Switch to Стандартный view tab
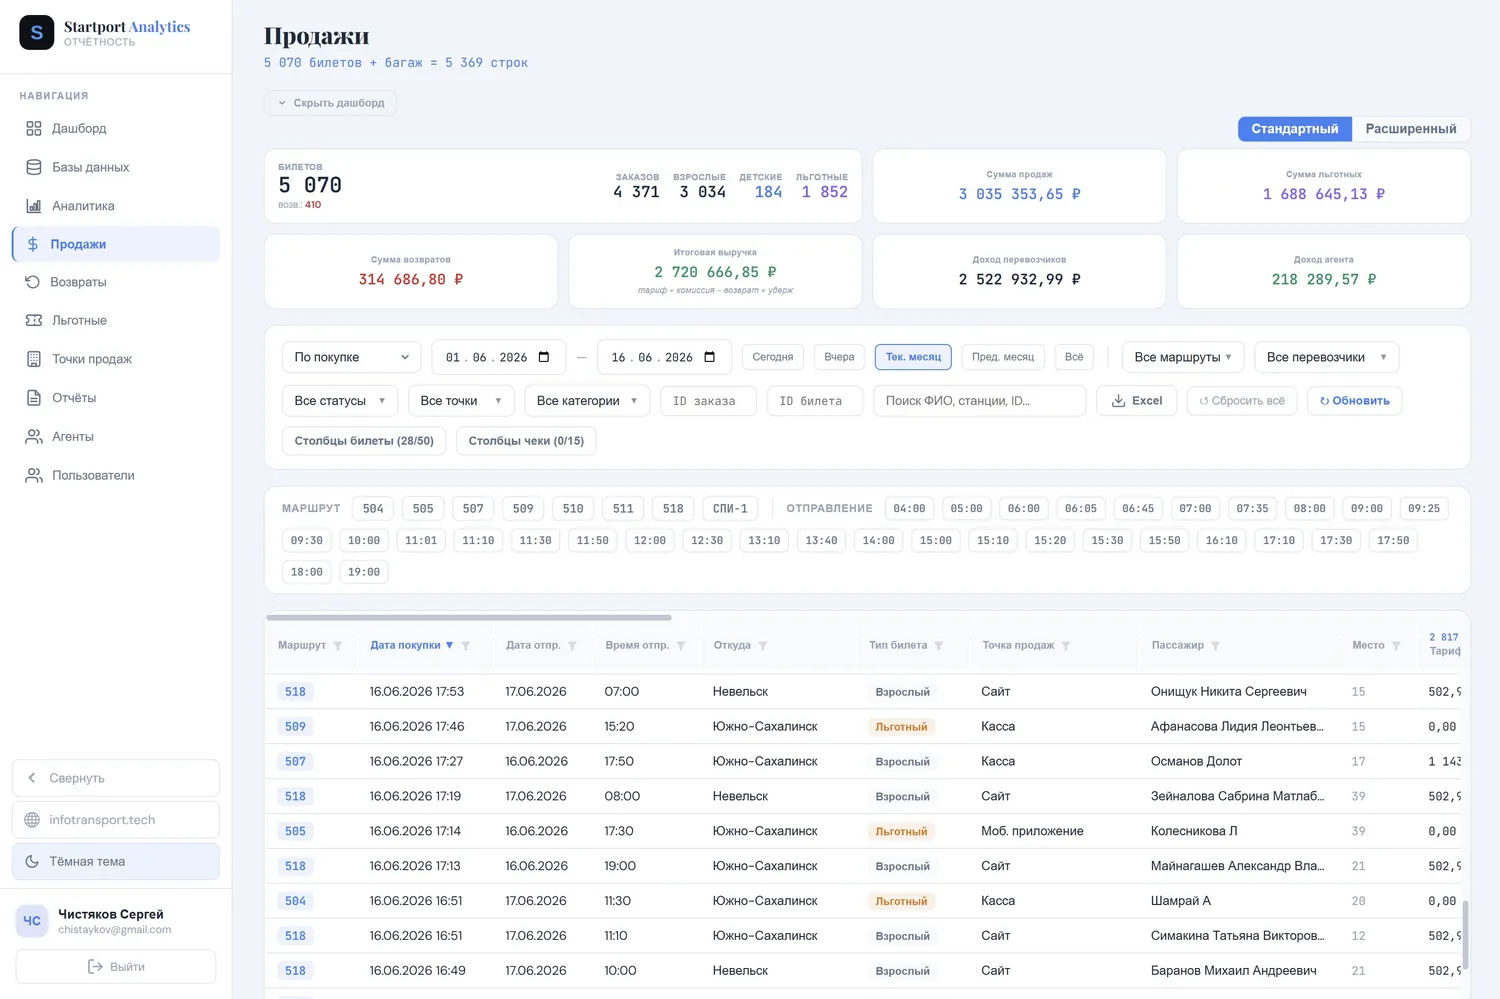Screen dimensions: 1500x999 click(x=1295, y=129)
